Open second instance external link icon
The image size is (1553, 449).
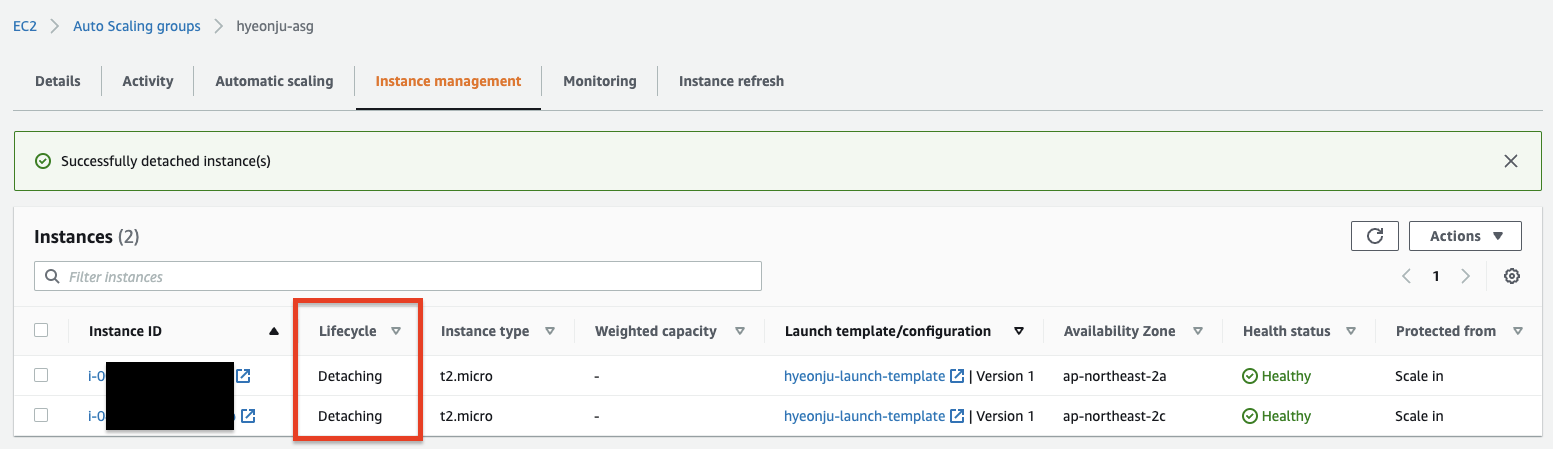pos(248,416)
